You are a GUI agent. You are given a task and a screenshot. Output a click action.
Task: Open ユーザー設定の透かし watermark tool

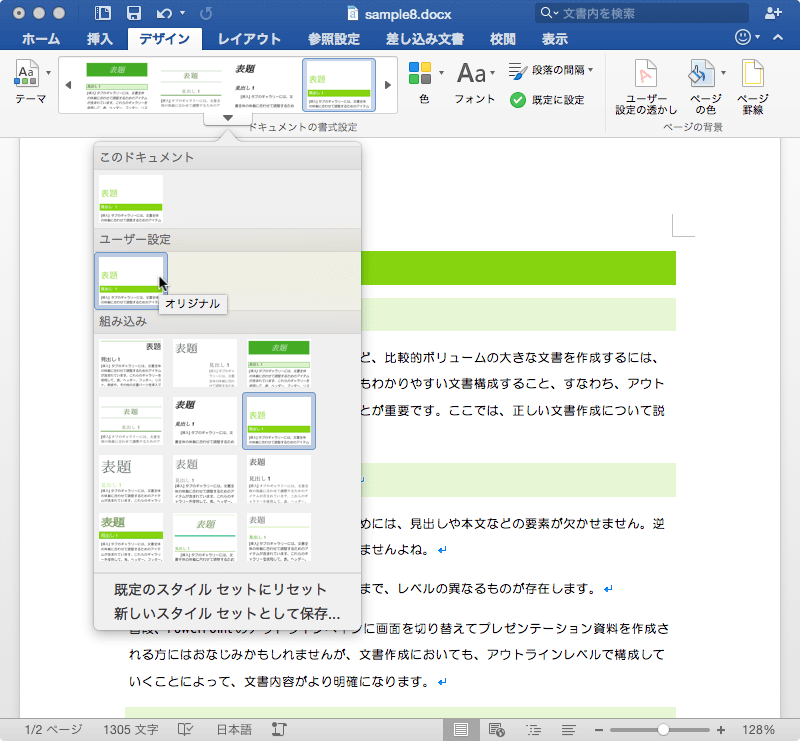tap(646, 87)
